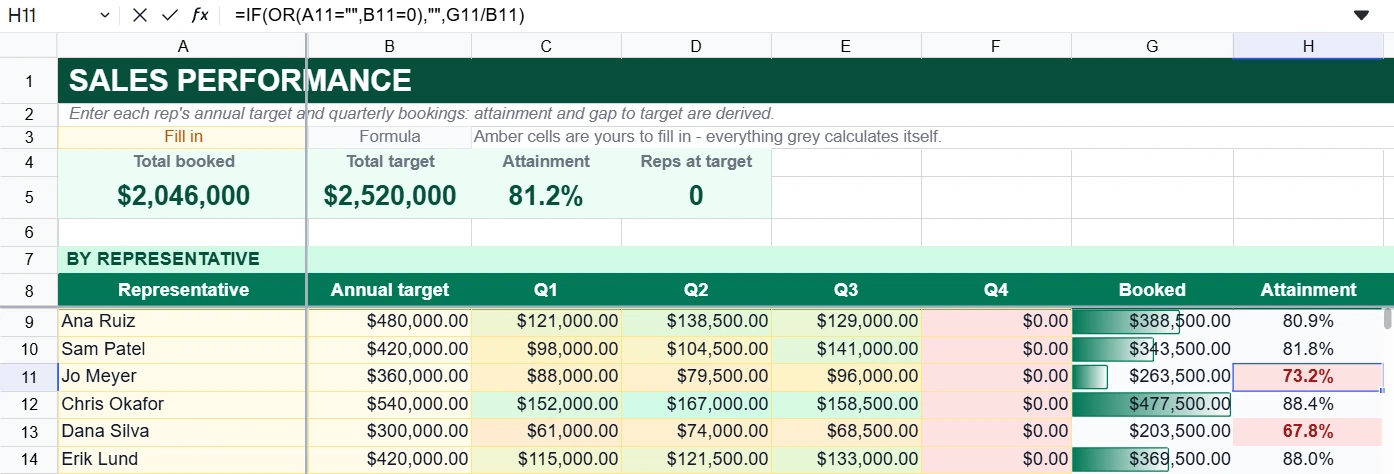Select Erik Lund's attainment 88.0%
The image size is (1394, 474).
coord(1308,459)
